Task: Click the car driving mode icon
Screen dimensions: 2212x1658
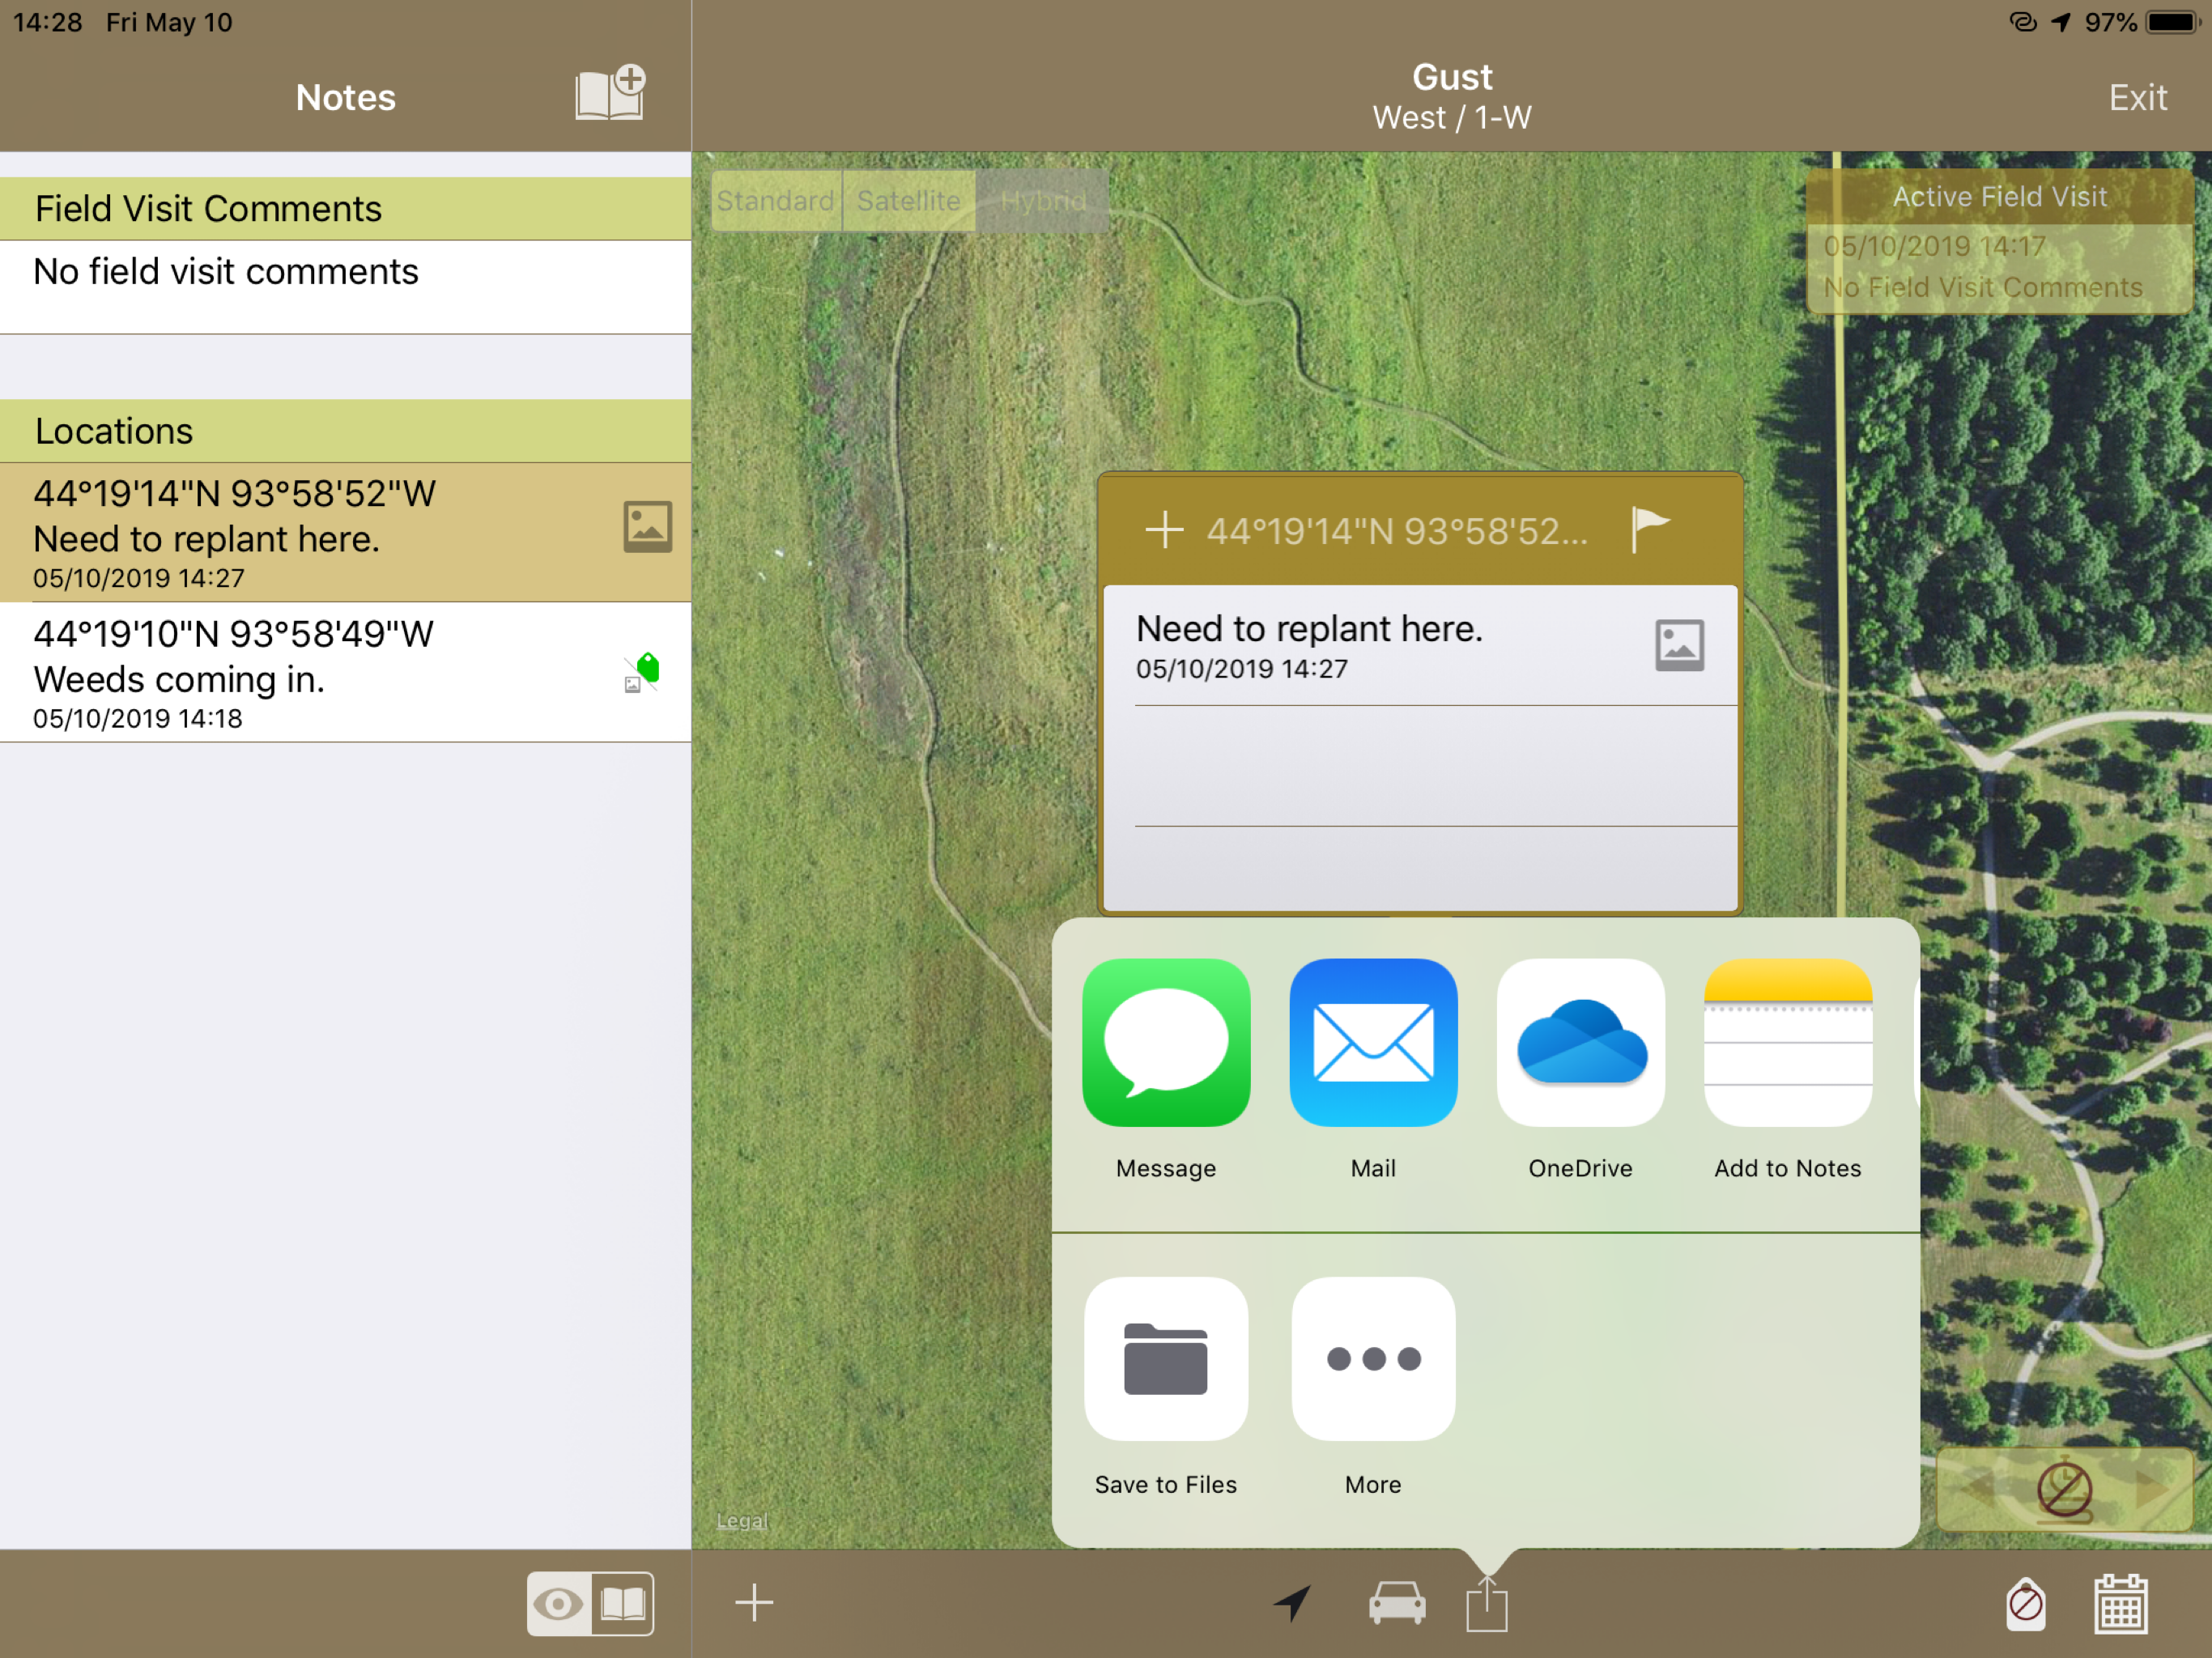Action: coord(1397,1602)
